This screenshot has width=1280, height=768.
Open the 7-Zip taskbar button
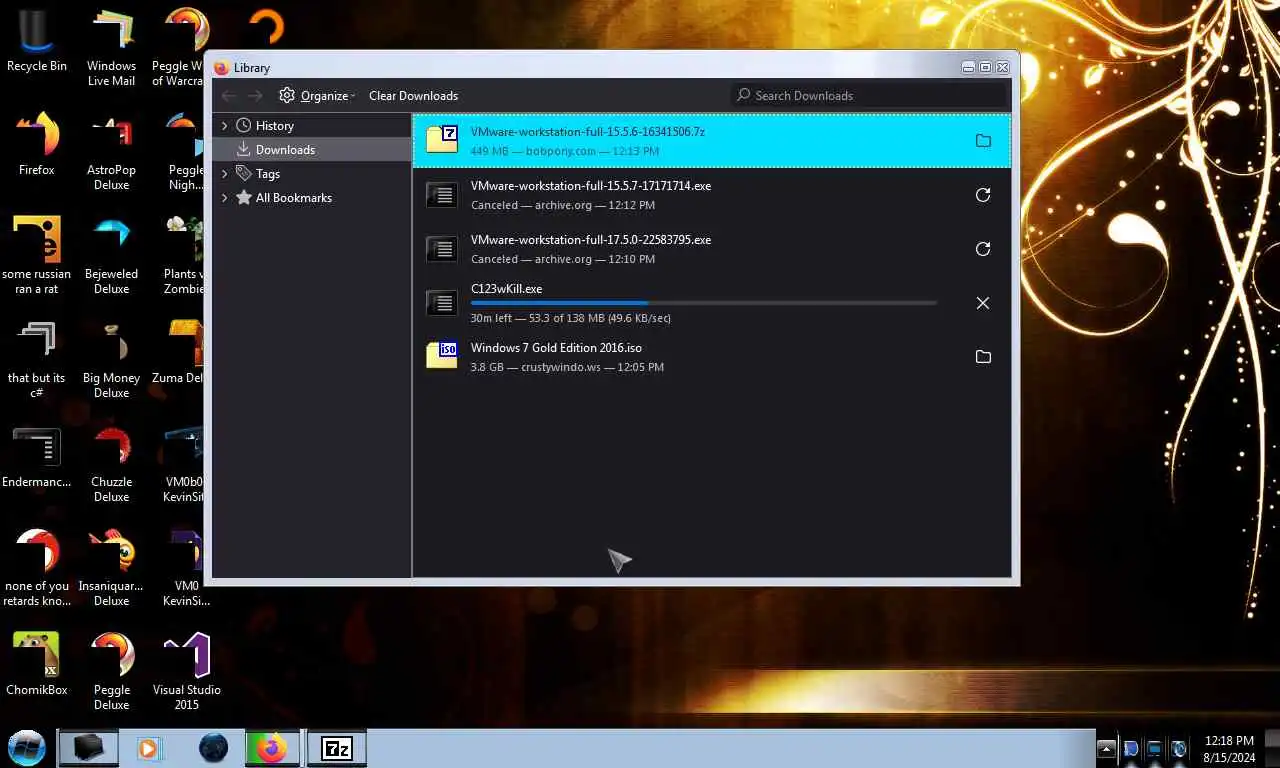tap(336, 748)
